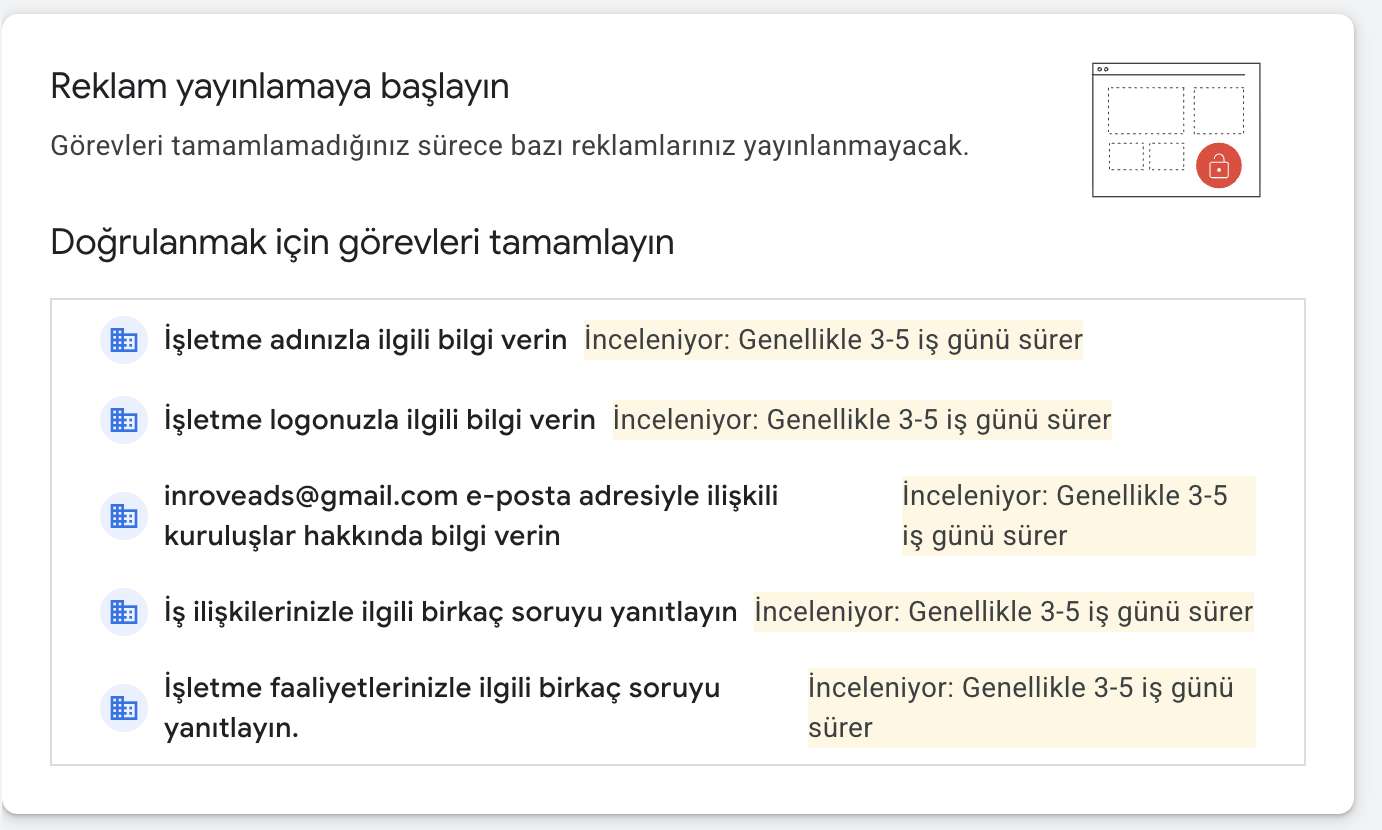Image resolution: width=1382 pixels, height=830 pixels.
Task: Click the 'Görevleri tamamlamadığınız sürece' description text
Action: [510, 147]
